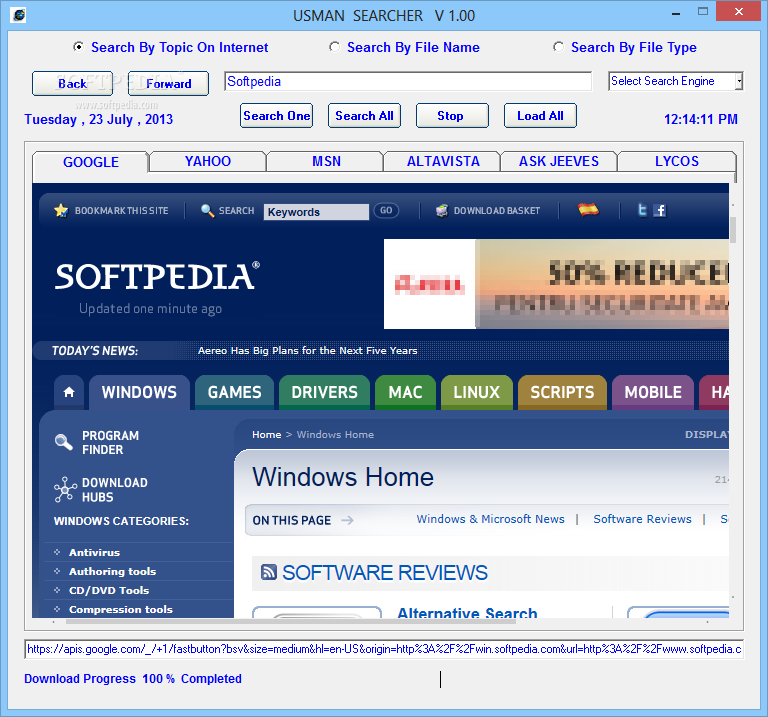Click the Load All button
768x717 pixels.
click(540, 116)
